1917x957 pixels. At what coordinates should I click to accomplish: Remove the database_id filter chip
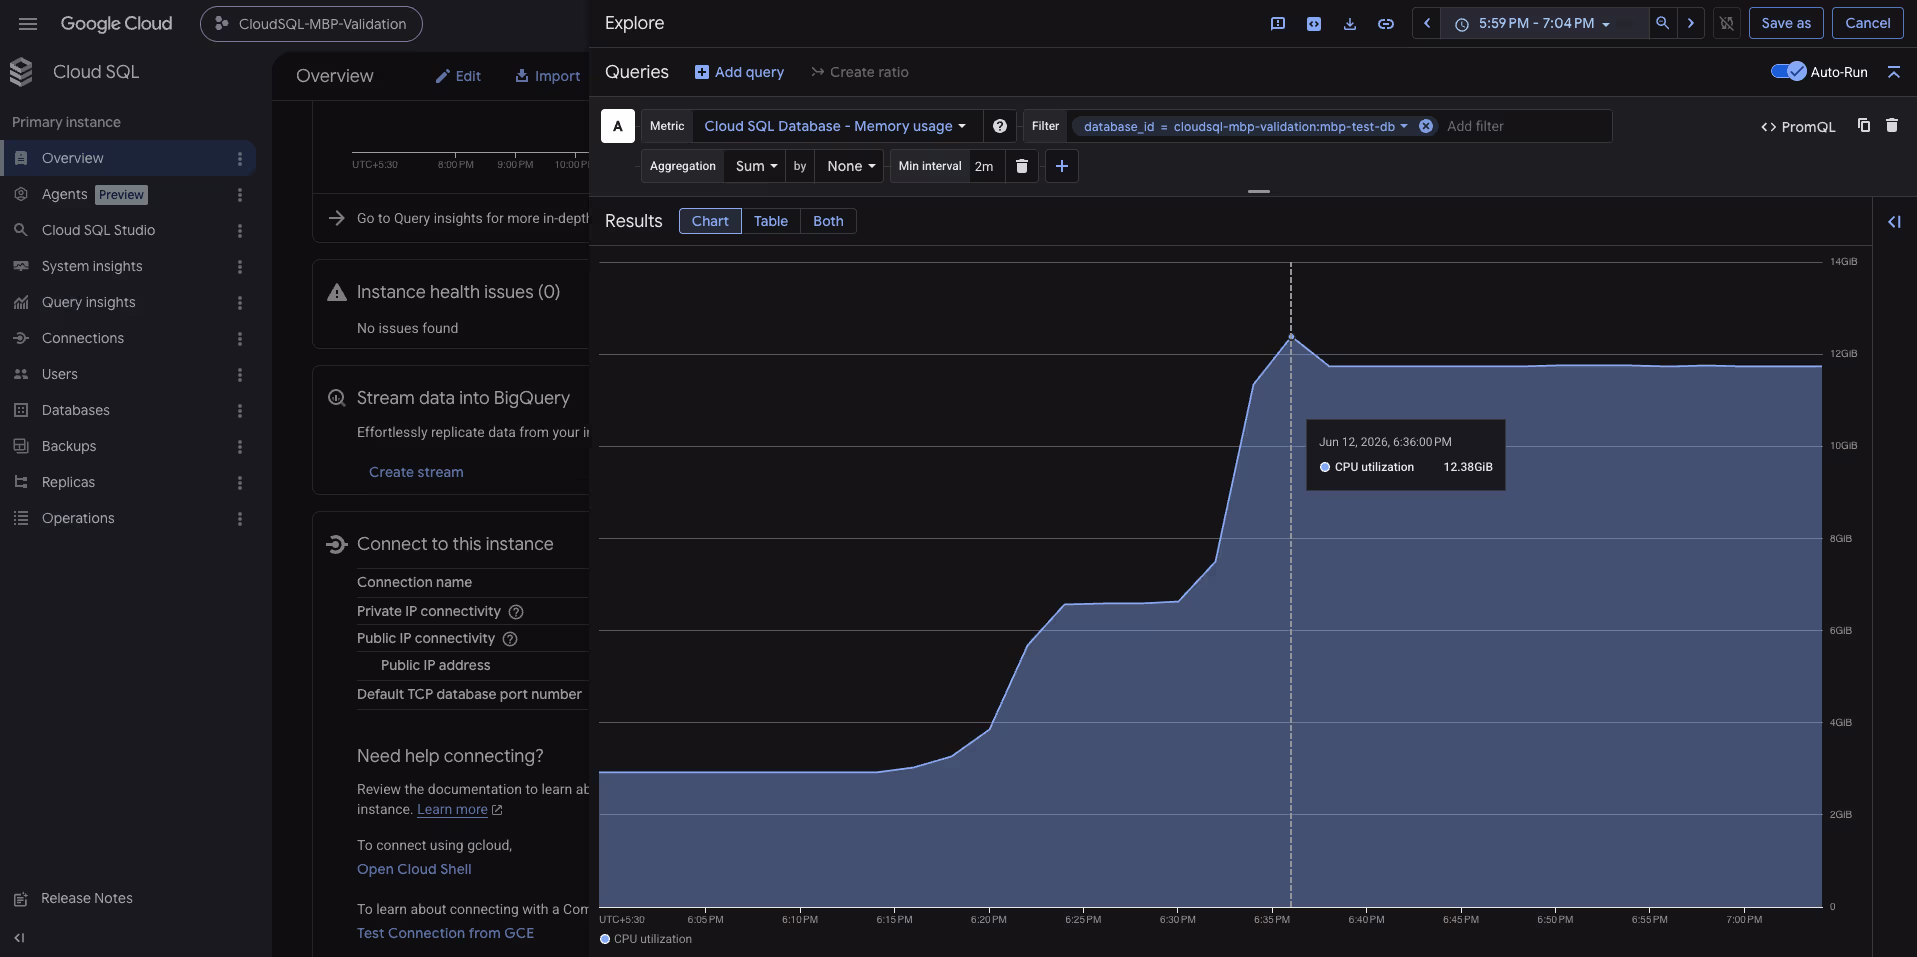click(1426, 126)
